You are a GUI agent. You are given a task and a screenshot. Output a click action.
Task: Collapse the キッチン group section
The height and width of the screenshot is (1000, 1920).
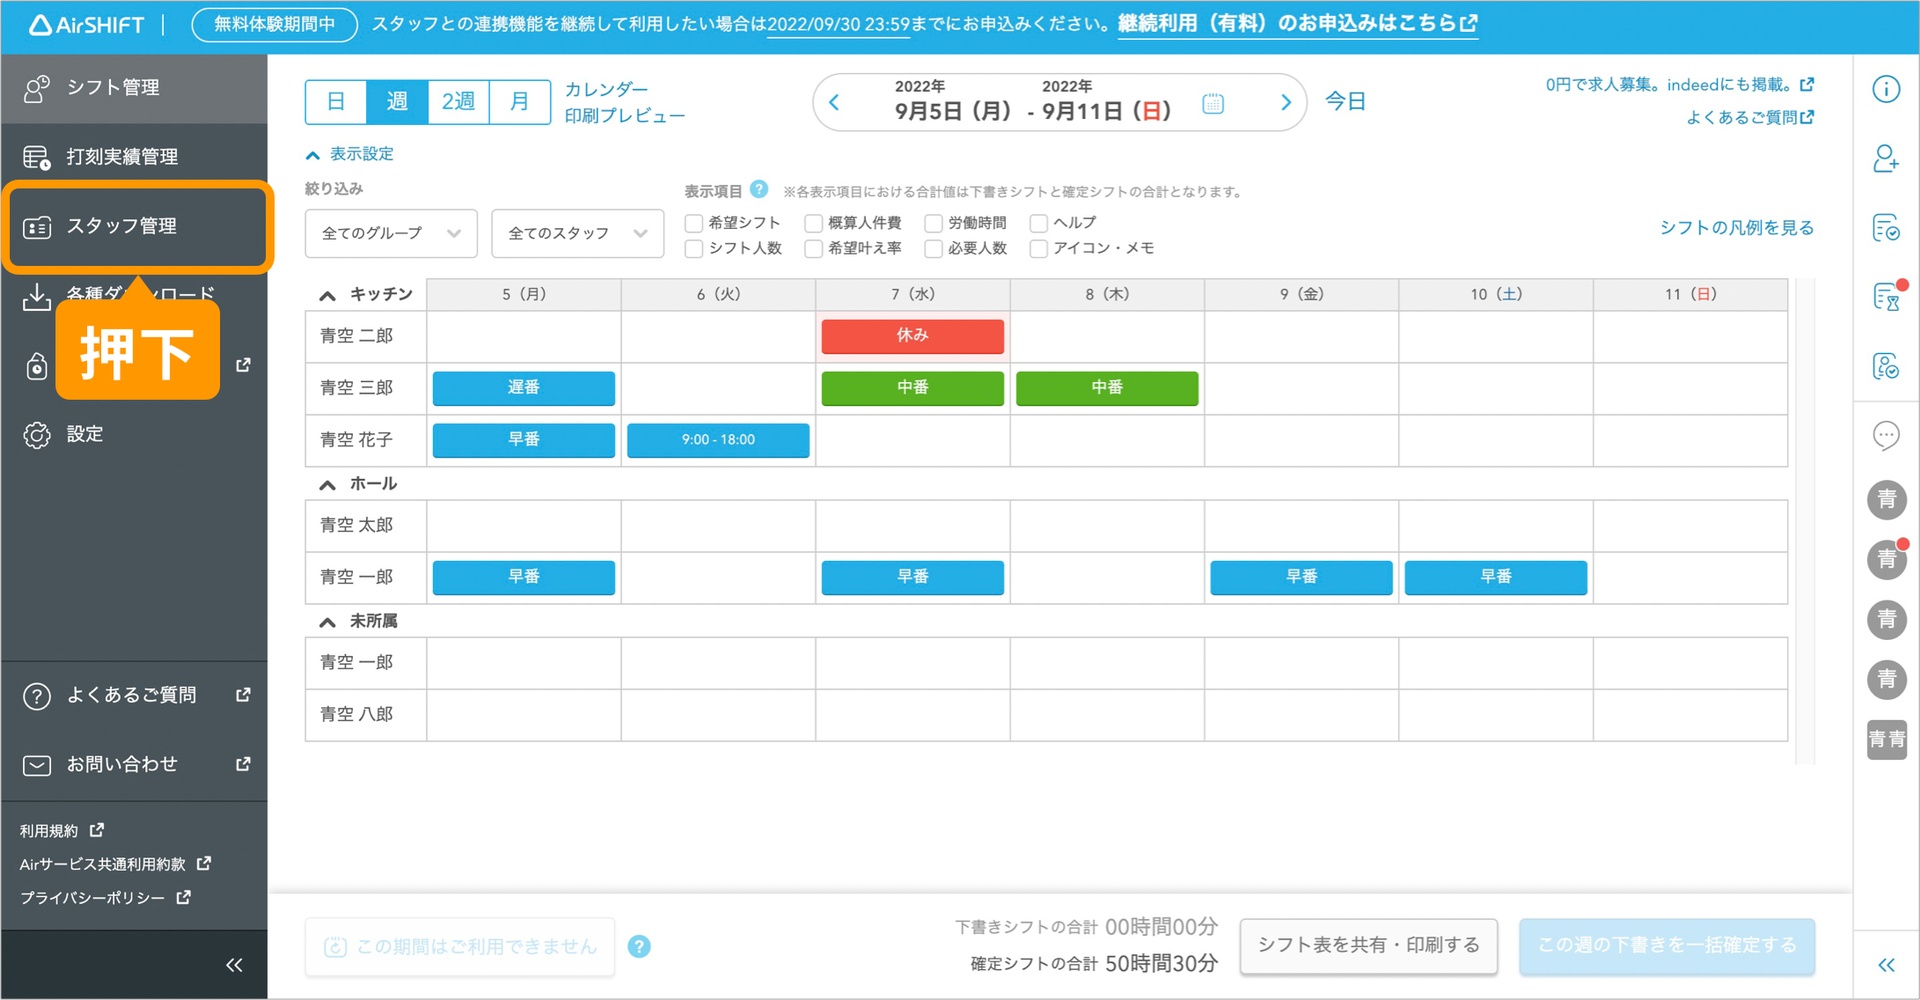pyautogui.click(x=327, y=295)
